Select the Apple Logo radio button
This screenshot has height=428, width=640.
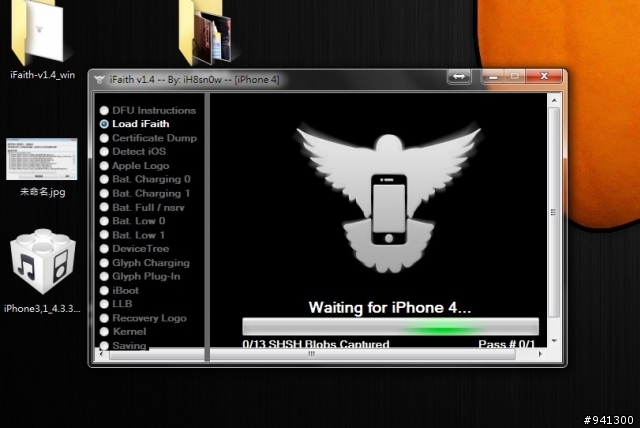coord(104,166)
